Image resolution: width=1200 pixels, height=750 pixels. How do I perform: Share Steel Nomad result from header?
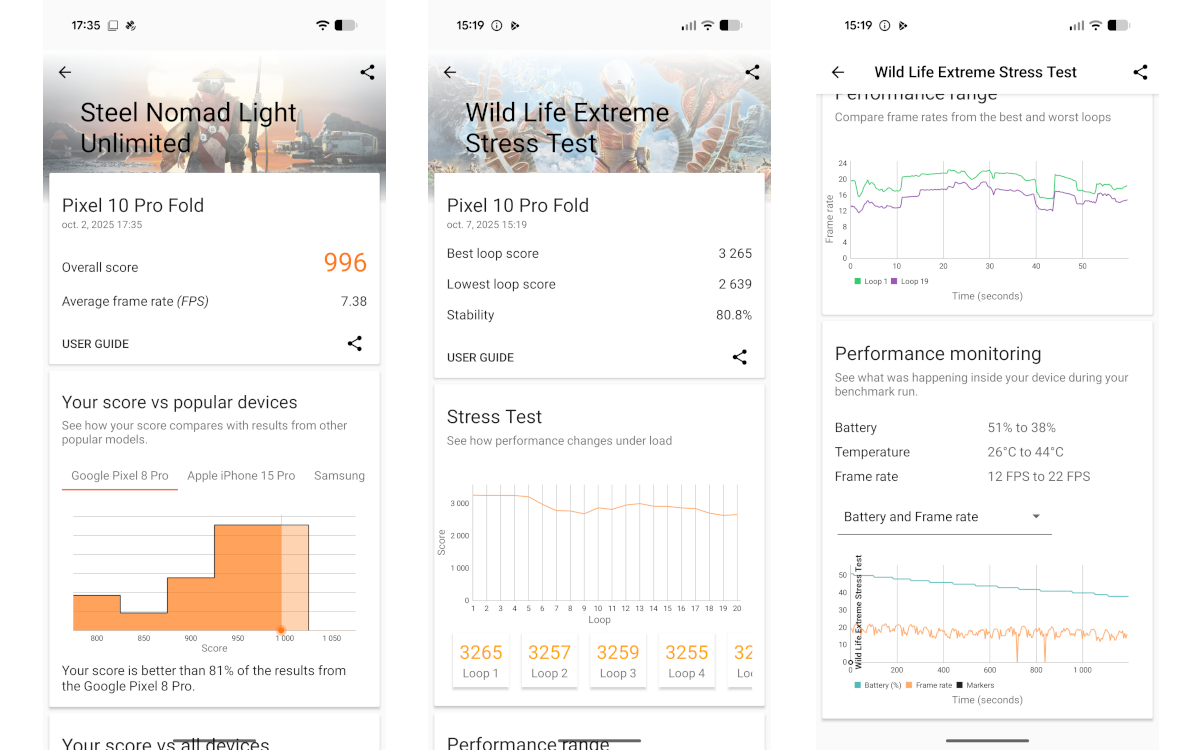(367, 72)
